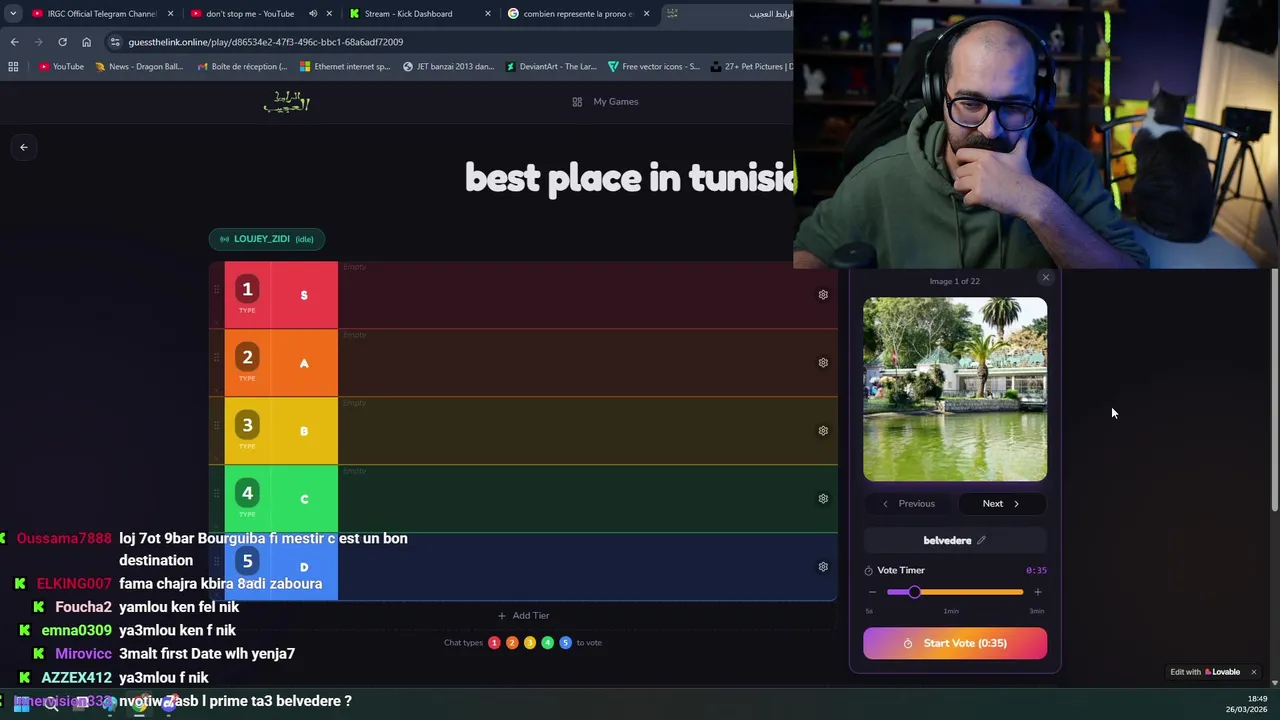Click the plus icon on Vote Timer
Screen dimensions: 1280x720
pyautogui.click(x=1037, y=592)
